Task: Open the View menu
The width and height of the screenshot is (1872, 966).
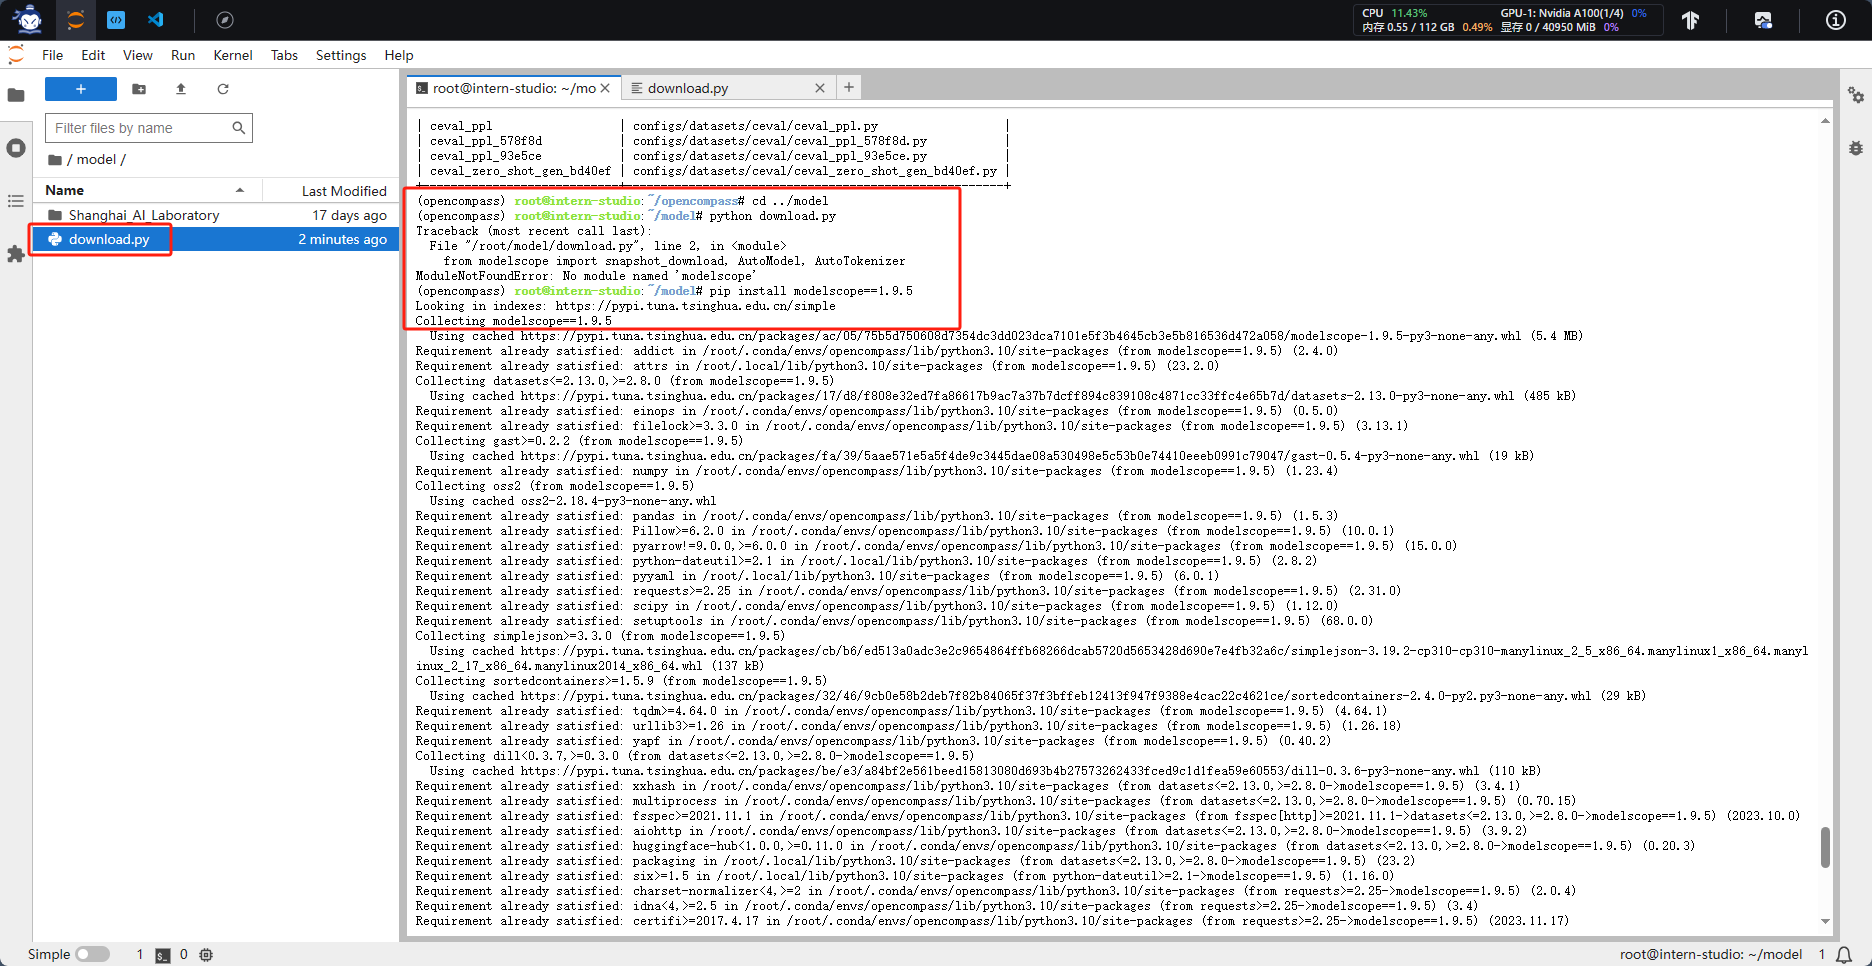Action: click(137, 55)
